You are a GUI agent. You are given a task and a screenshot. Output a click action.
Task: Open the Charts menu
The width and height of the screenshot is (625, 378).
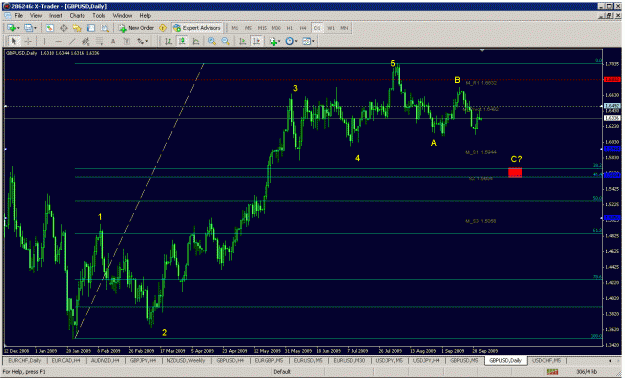pos(77,16)
